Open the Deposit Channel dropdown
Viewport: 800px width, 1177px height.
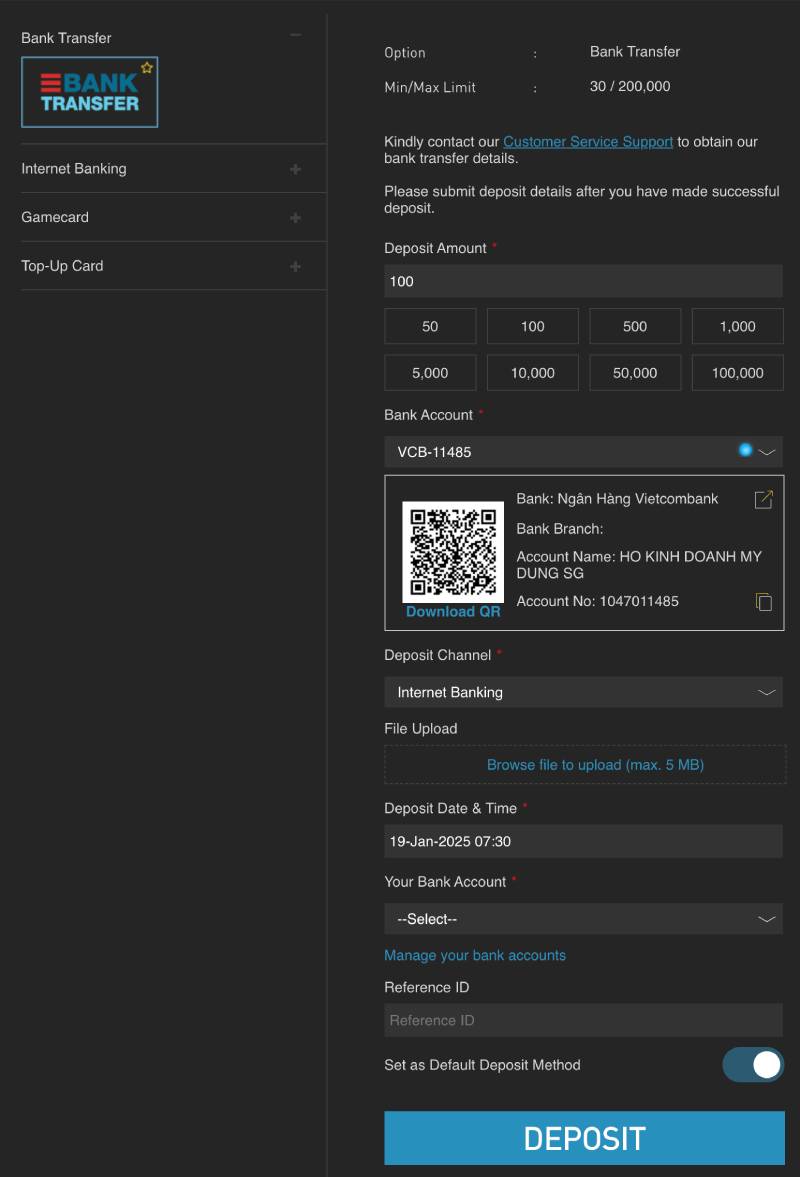coord(583,692)
